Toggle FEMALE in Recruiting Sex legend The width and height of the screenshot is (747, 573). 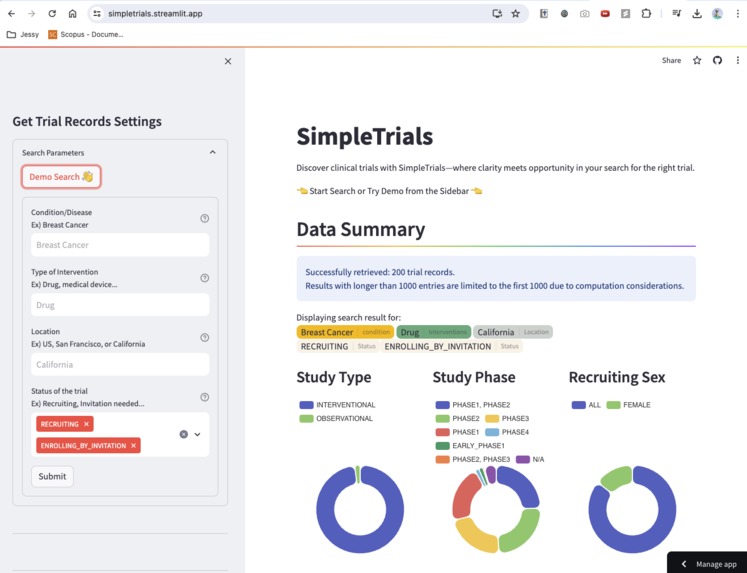coord(629,405)
